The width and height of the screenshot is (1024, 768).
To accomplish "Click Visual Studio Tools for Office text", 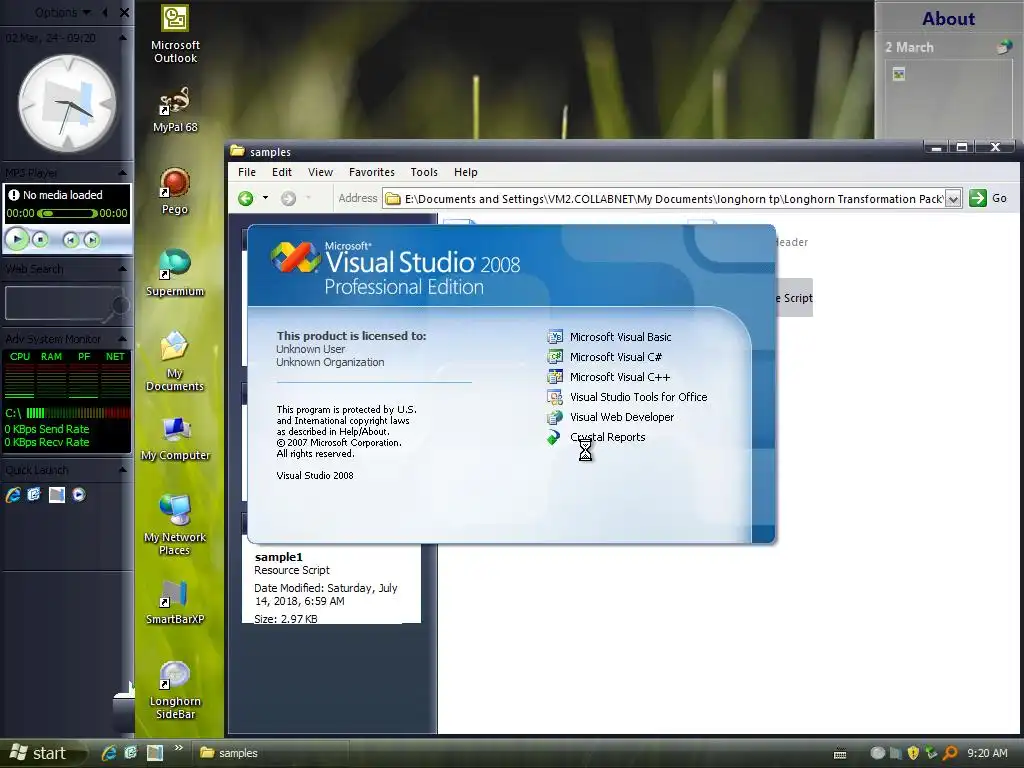I will coord(638,397).
